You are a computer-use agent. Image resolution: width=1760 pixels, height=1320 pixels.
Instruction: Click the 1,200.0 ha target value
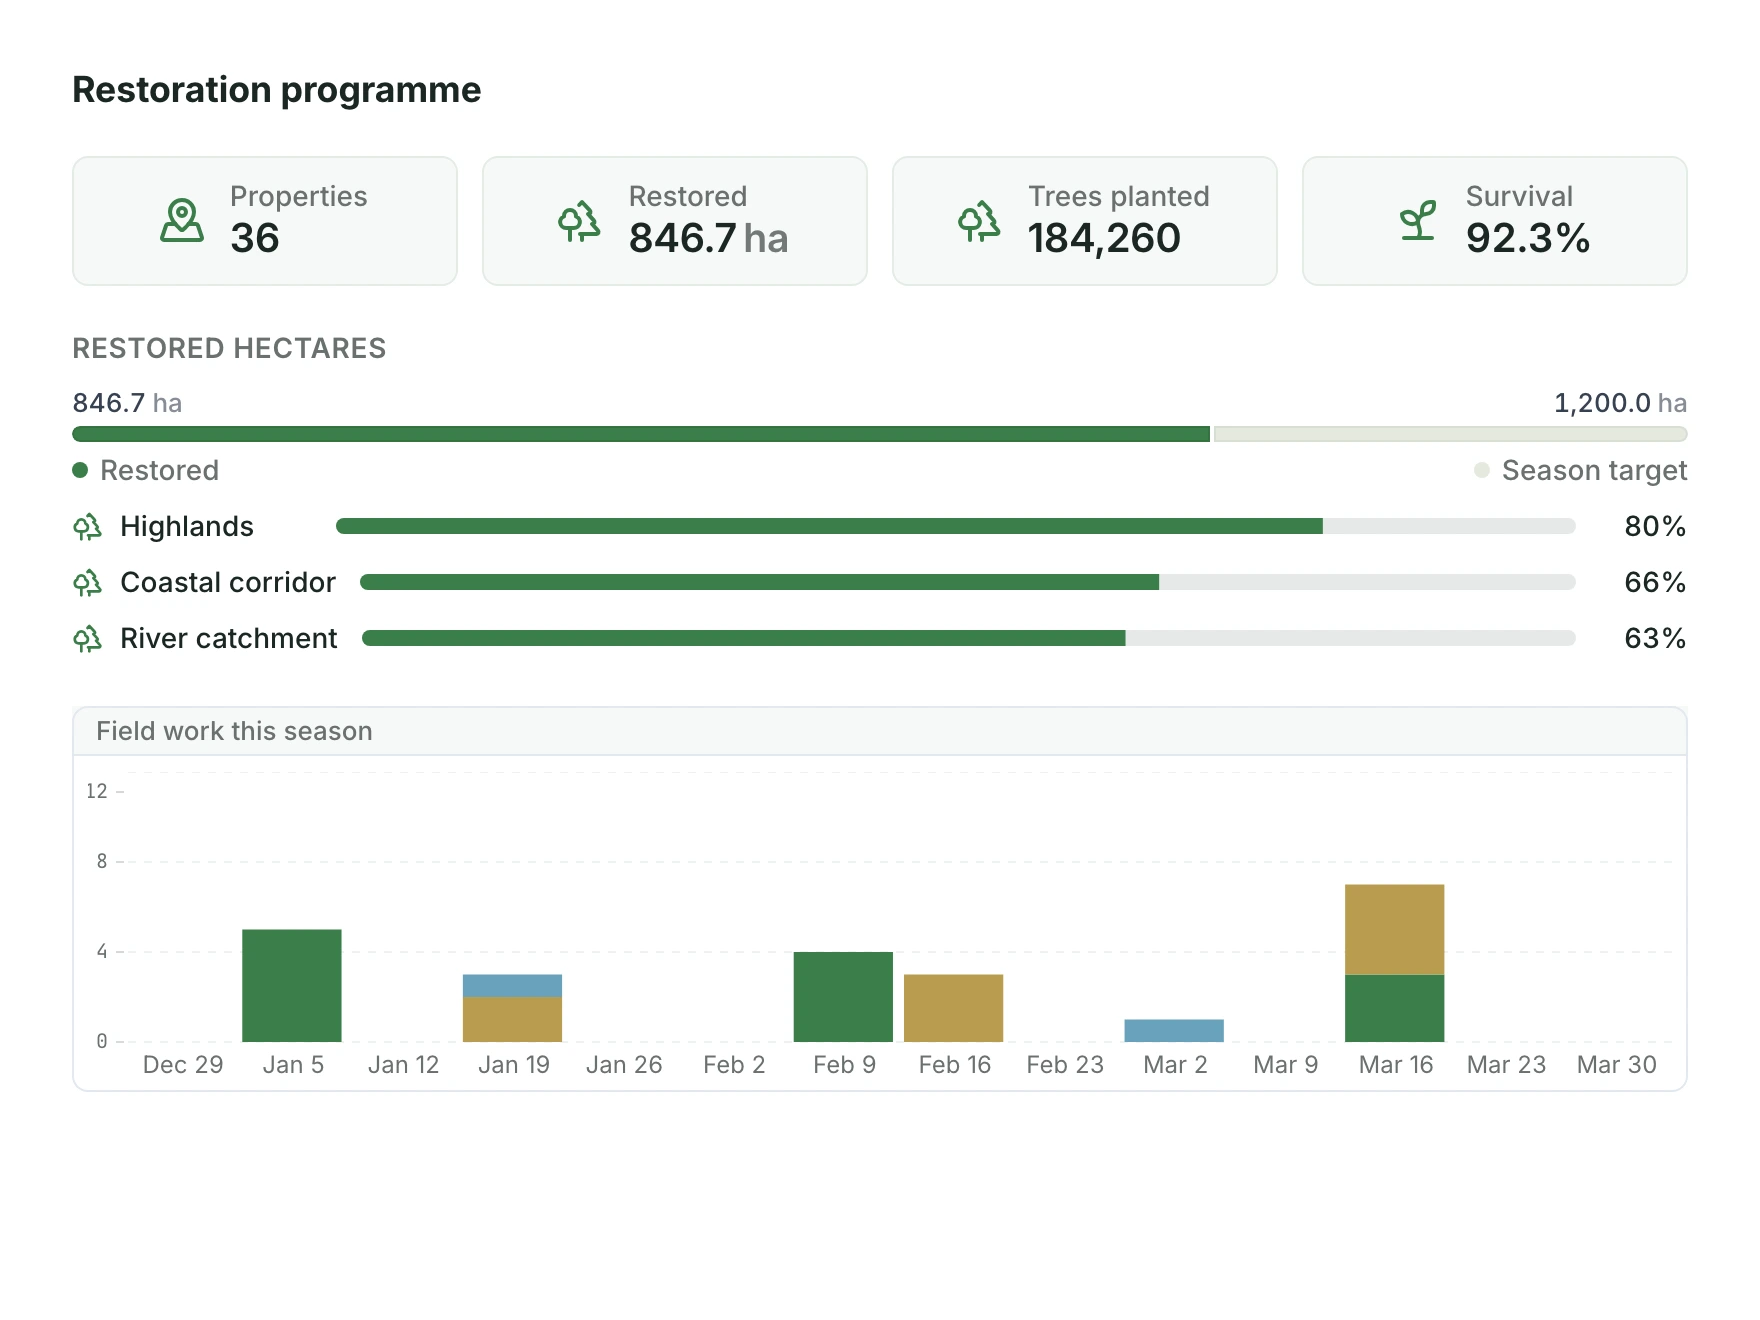click(x=1620, y=403)
